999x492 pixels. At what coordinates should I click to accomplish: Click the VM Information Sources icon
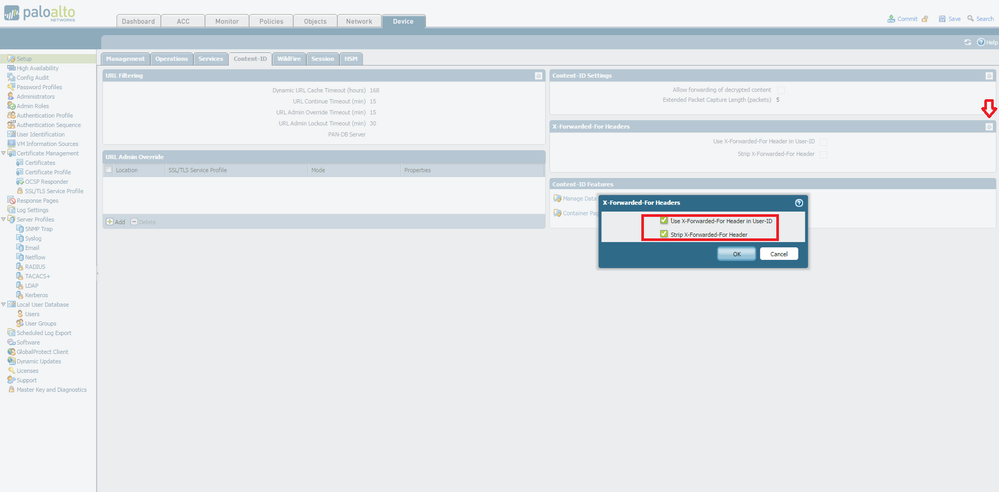pyautogui.click(x=11, y=144)
